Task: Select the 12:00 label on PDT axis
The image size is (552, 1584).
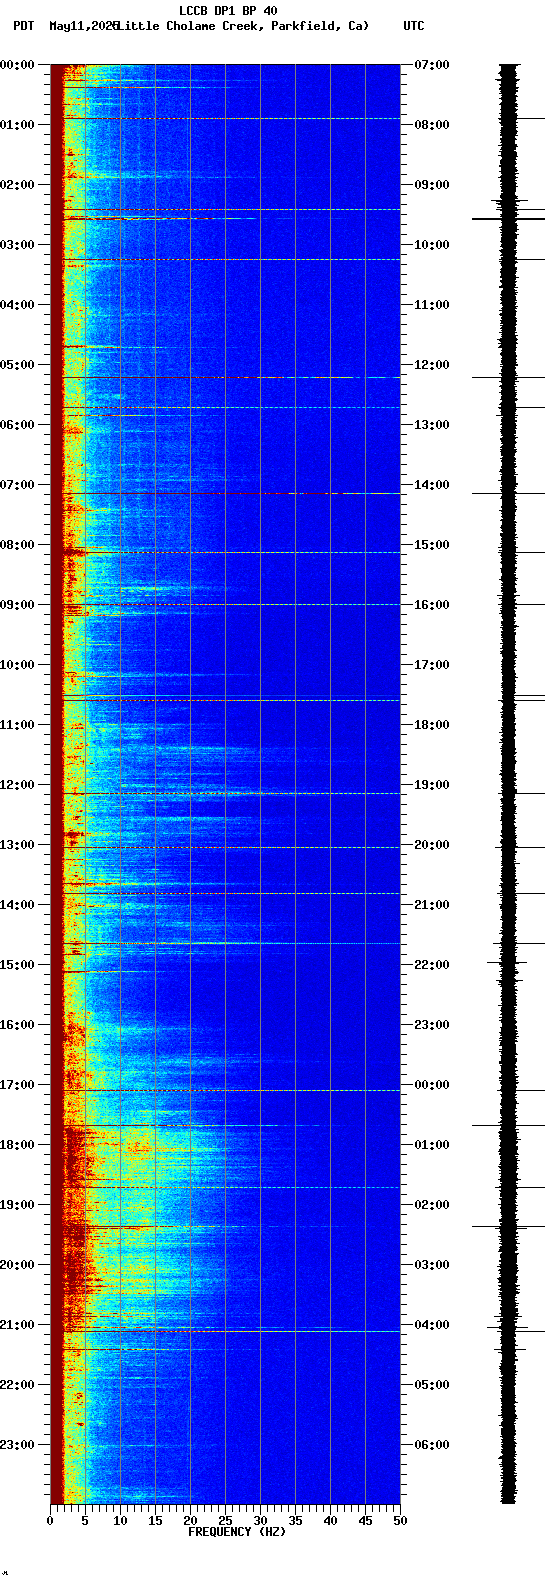Action: (x=18, y=785)
